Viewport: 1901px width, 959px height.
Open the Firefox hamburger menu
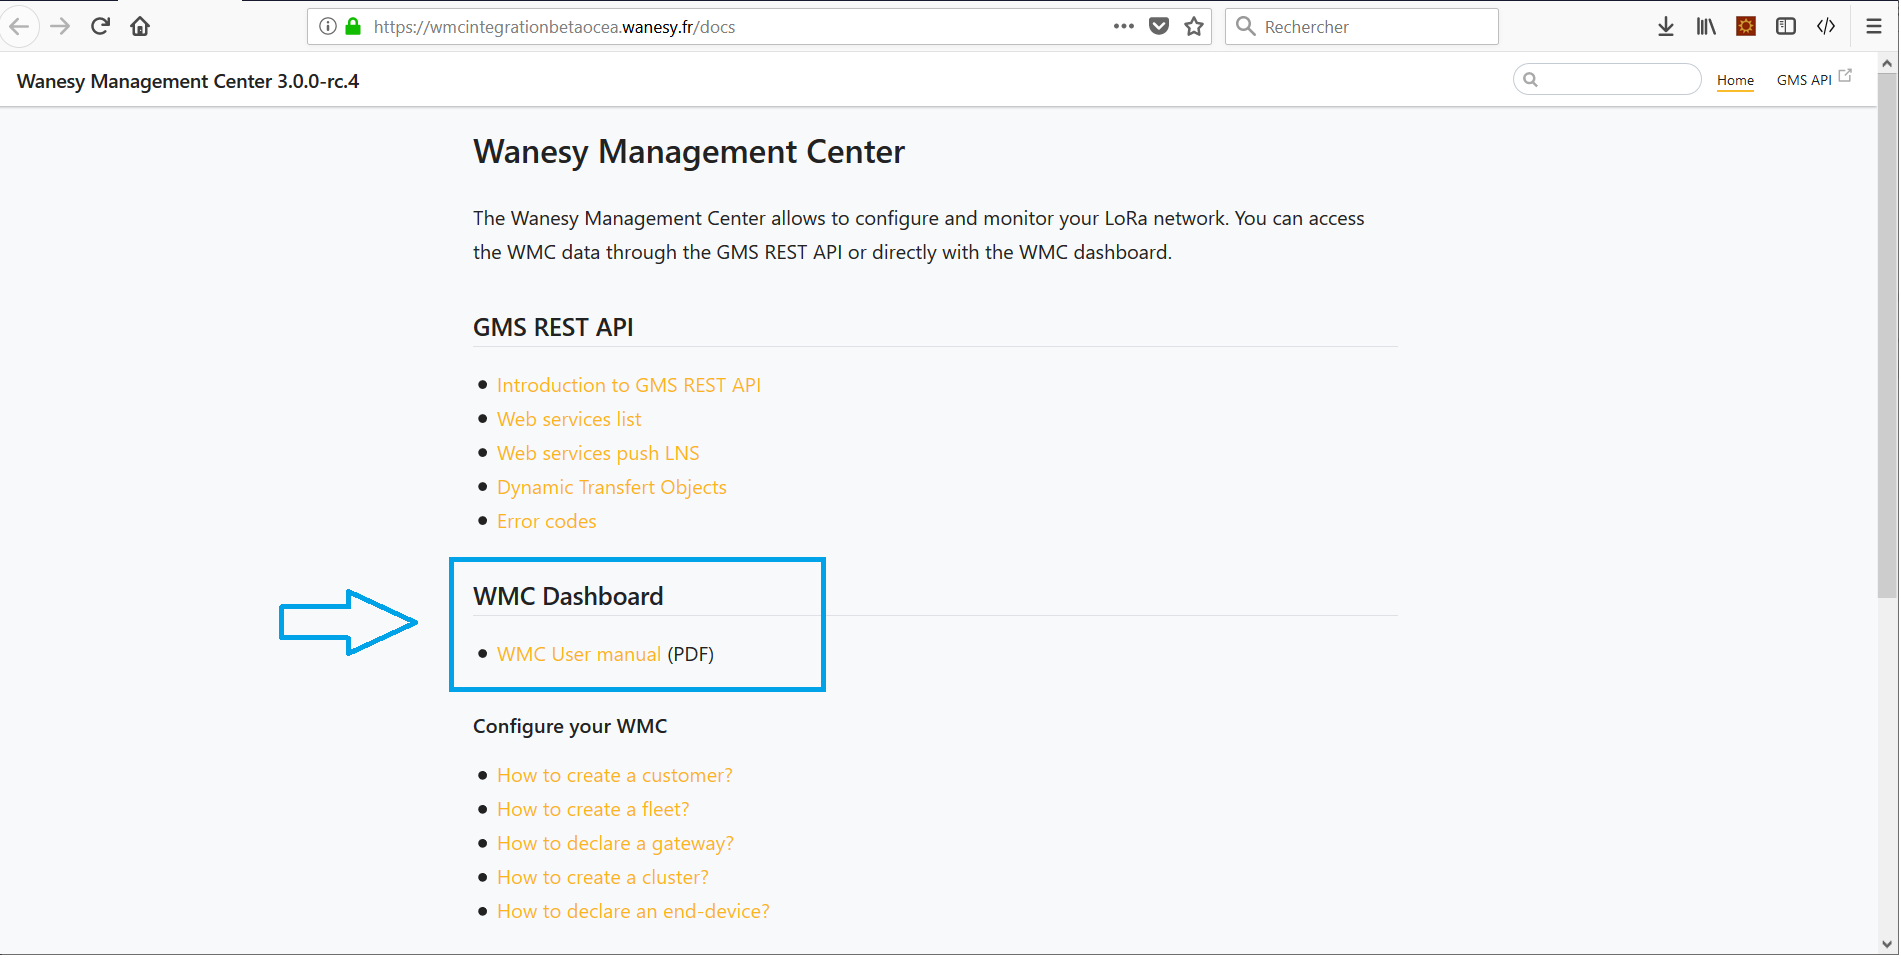coord(1874,26)
